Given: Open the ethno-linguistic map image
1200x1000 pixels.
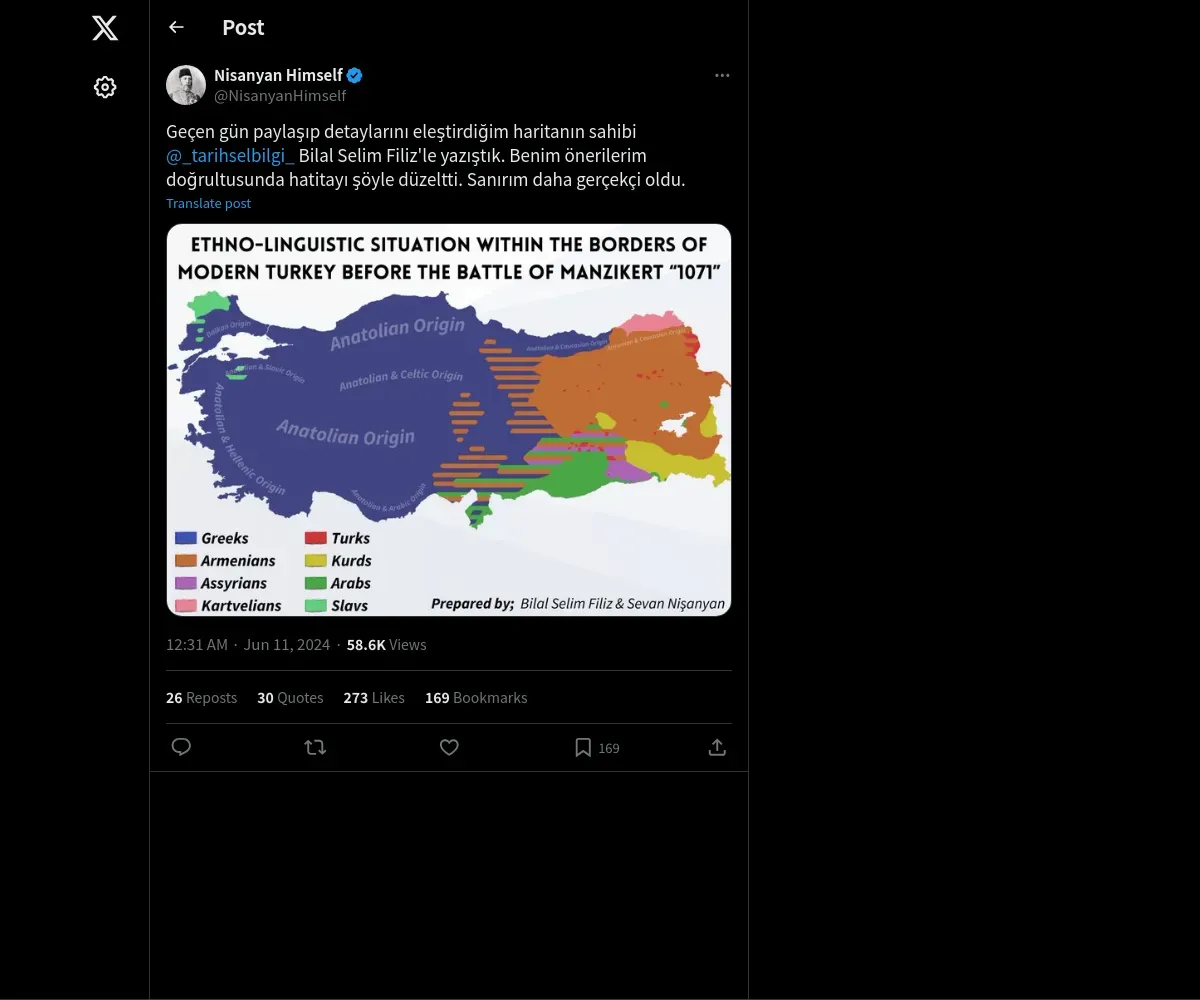Looking at the screenshot, I should 448,420.
